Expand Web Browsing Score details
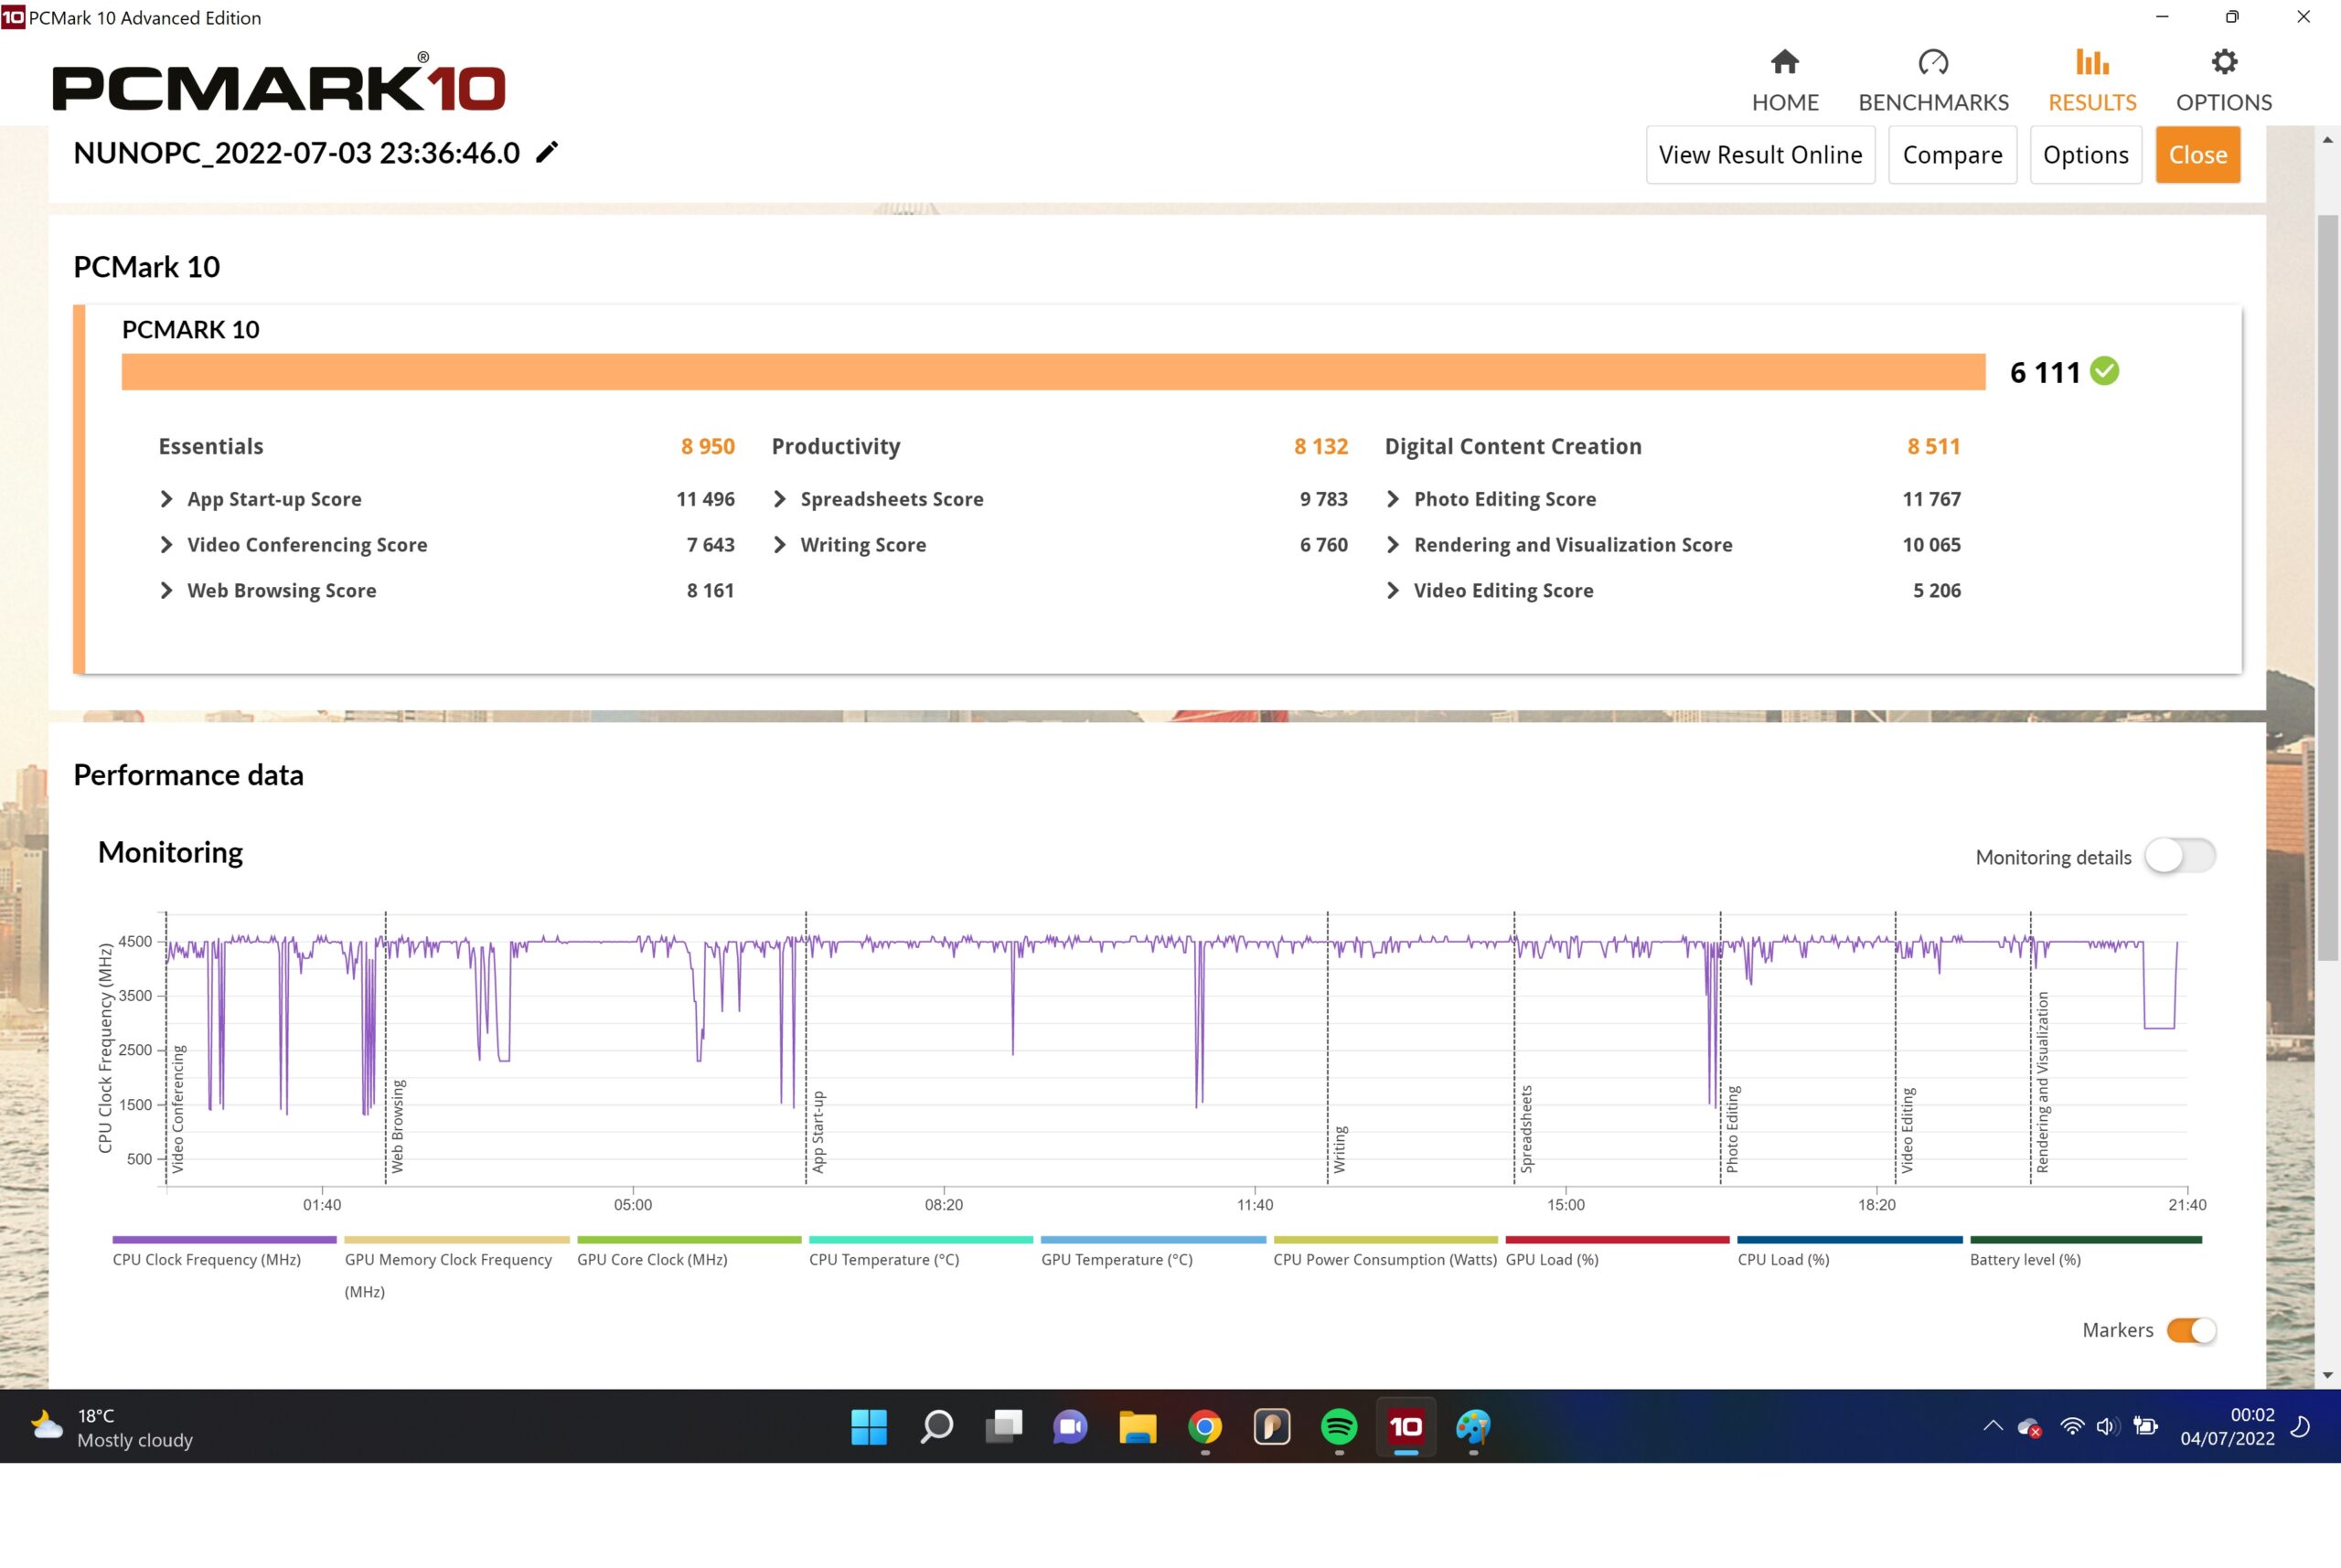2341x1568 pixels. click(166, 590)
